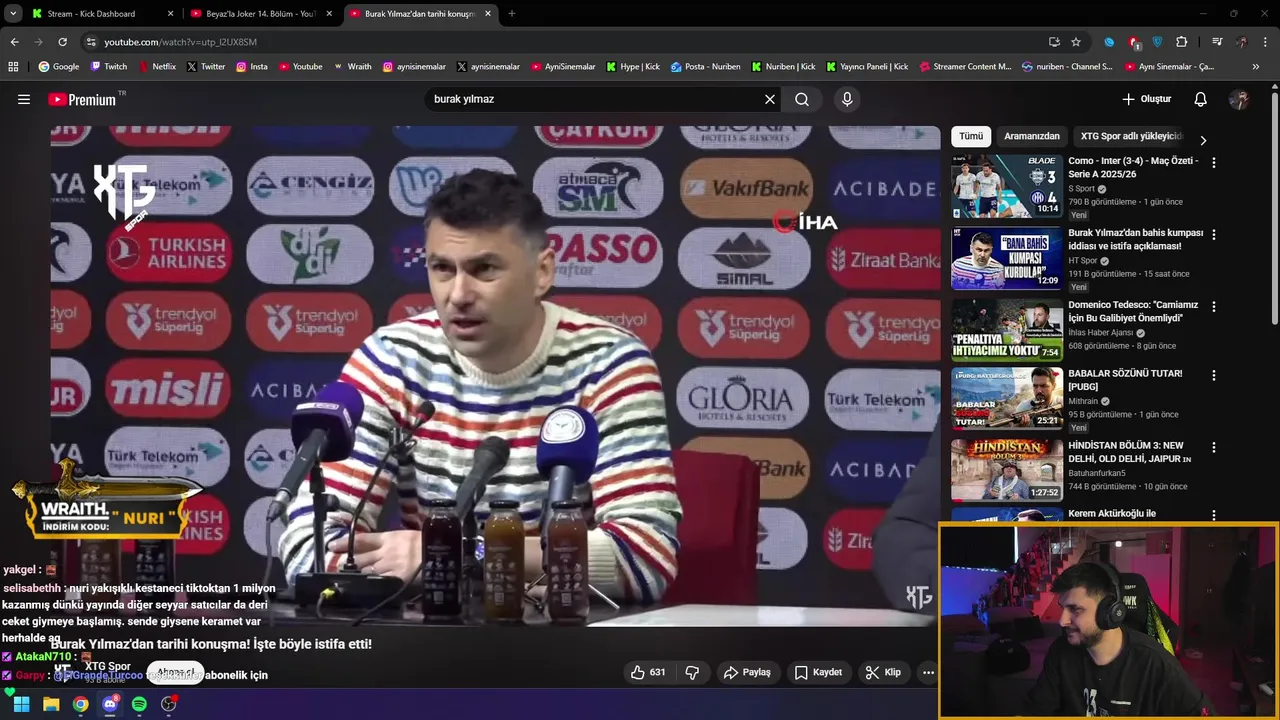Open the Yayıncı Paneli | Kick bookmark
Viewport: 1280px width, 720px height.
point(867,67)
